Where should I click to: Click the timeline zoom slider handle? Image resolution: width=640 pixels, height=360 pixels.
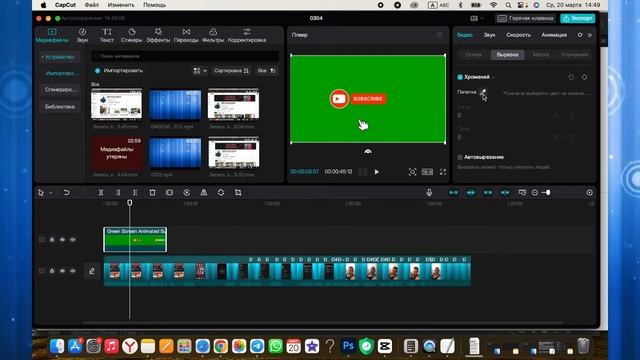tap(548, 192)
